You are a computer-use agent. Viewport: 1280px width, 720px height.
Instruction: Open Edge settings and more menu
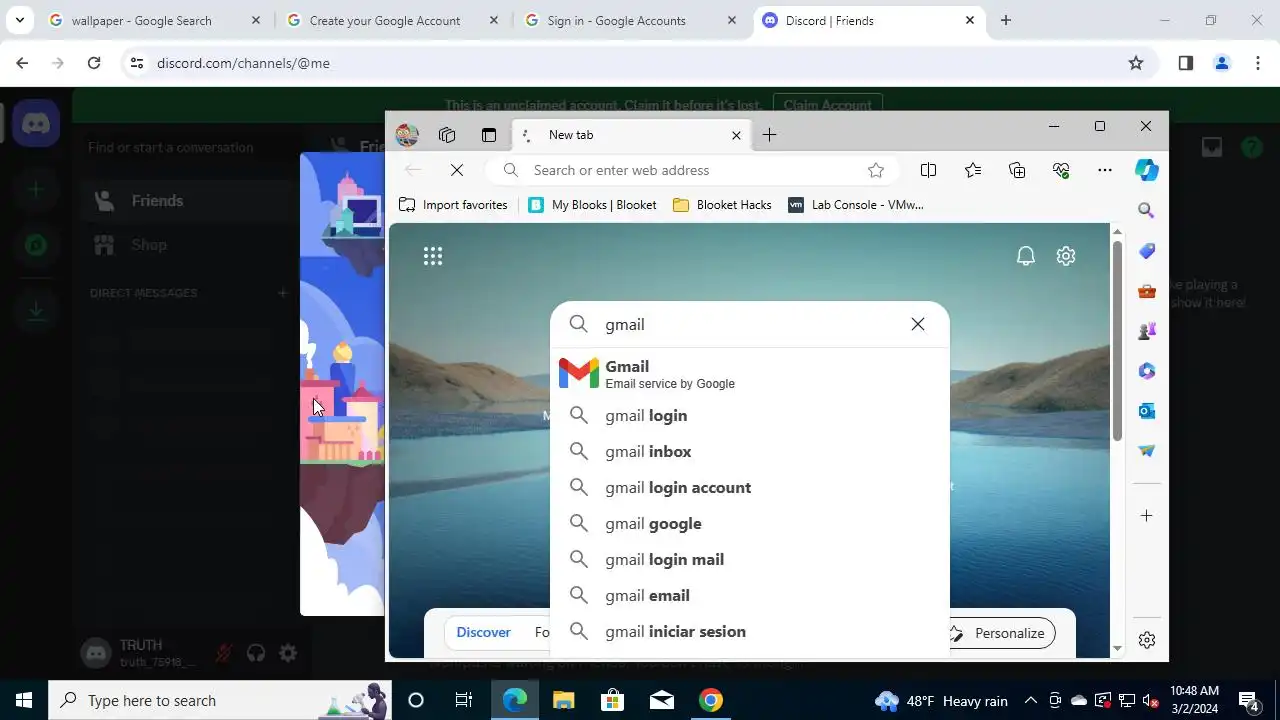pyautogui.click(x=1105, y=170)
